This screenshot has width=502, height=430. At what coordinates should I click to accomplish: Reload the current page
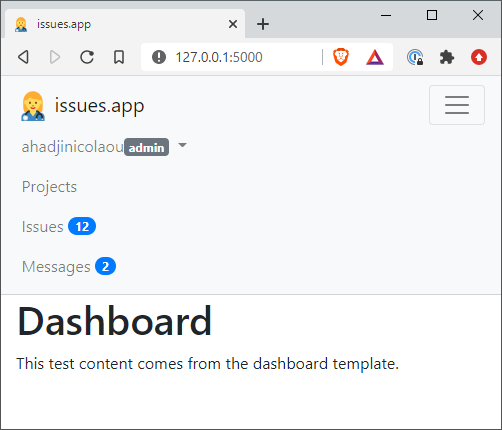(87, 57)
